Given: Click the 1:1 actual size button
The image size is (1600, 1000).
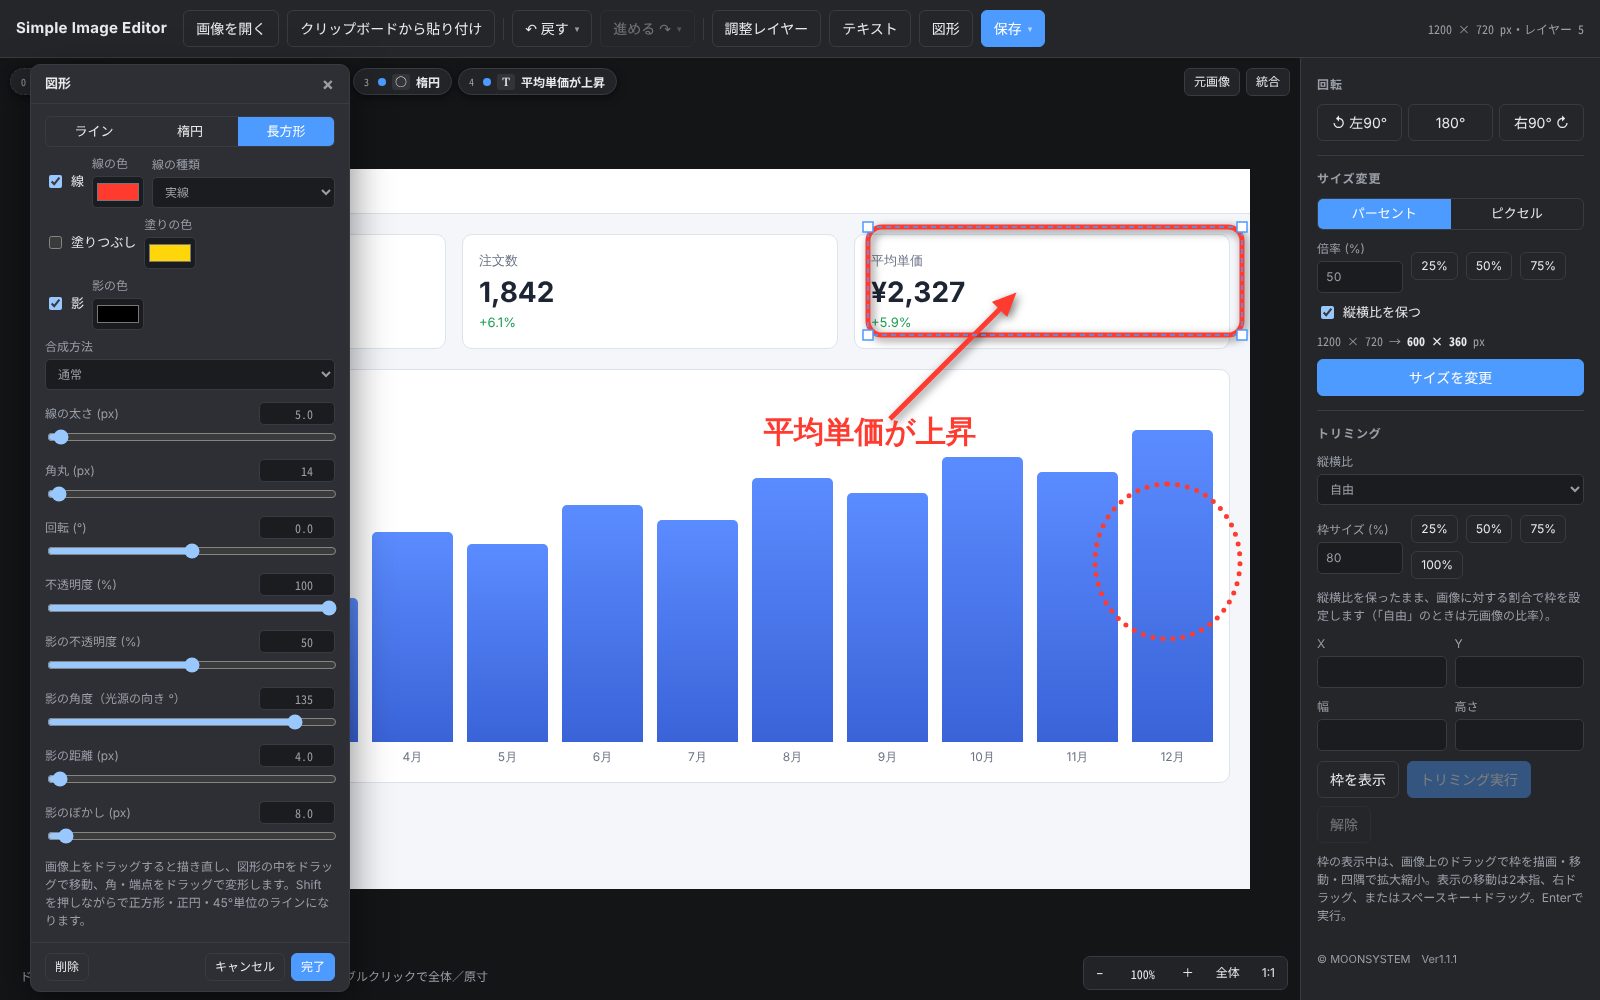Looking at the screenshot, I should coord(1268,973).
